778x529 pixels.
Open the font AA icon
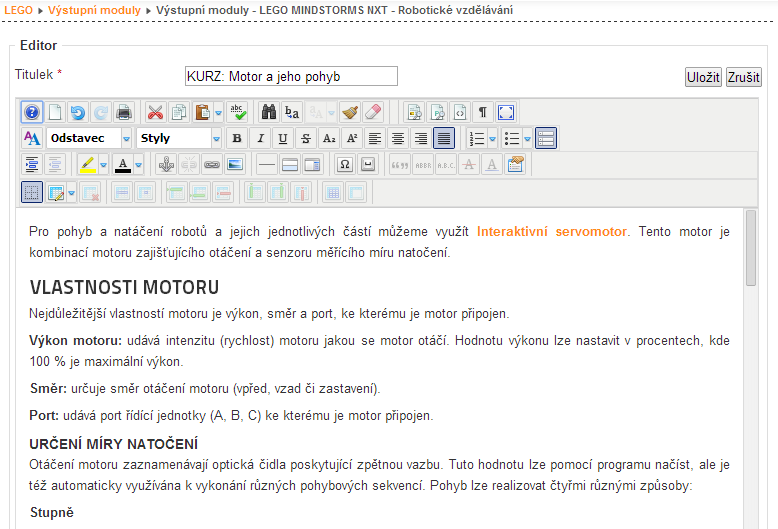32,138
